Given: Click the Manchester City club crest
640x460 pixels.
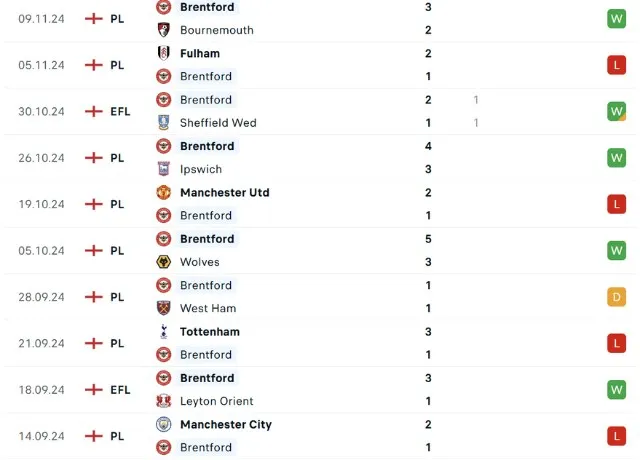Looking at the screenshot, I should 164,424.
